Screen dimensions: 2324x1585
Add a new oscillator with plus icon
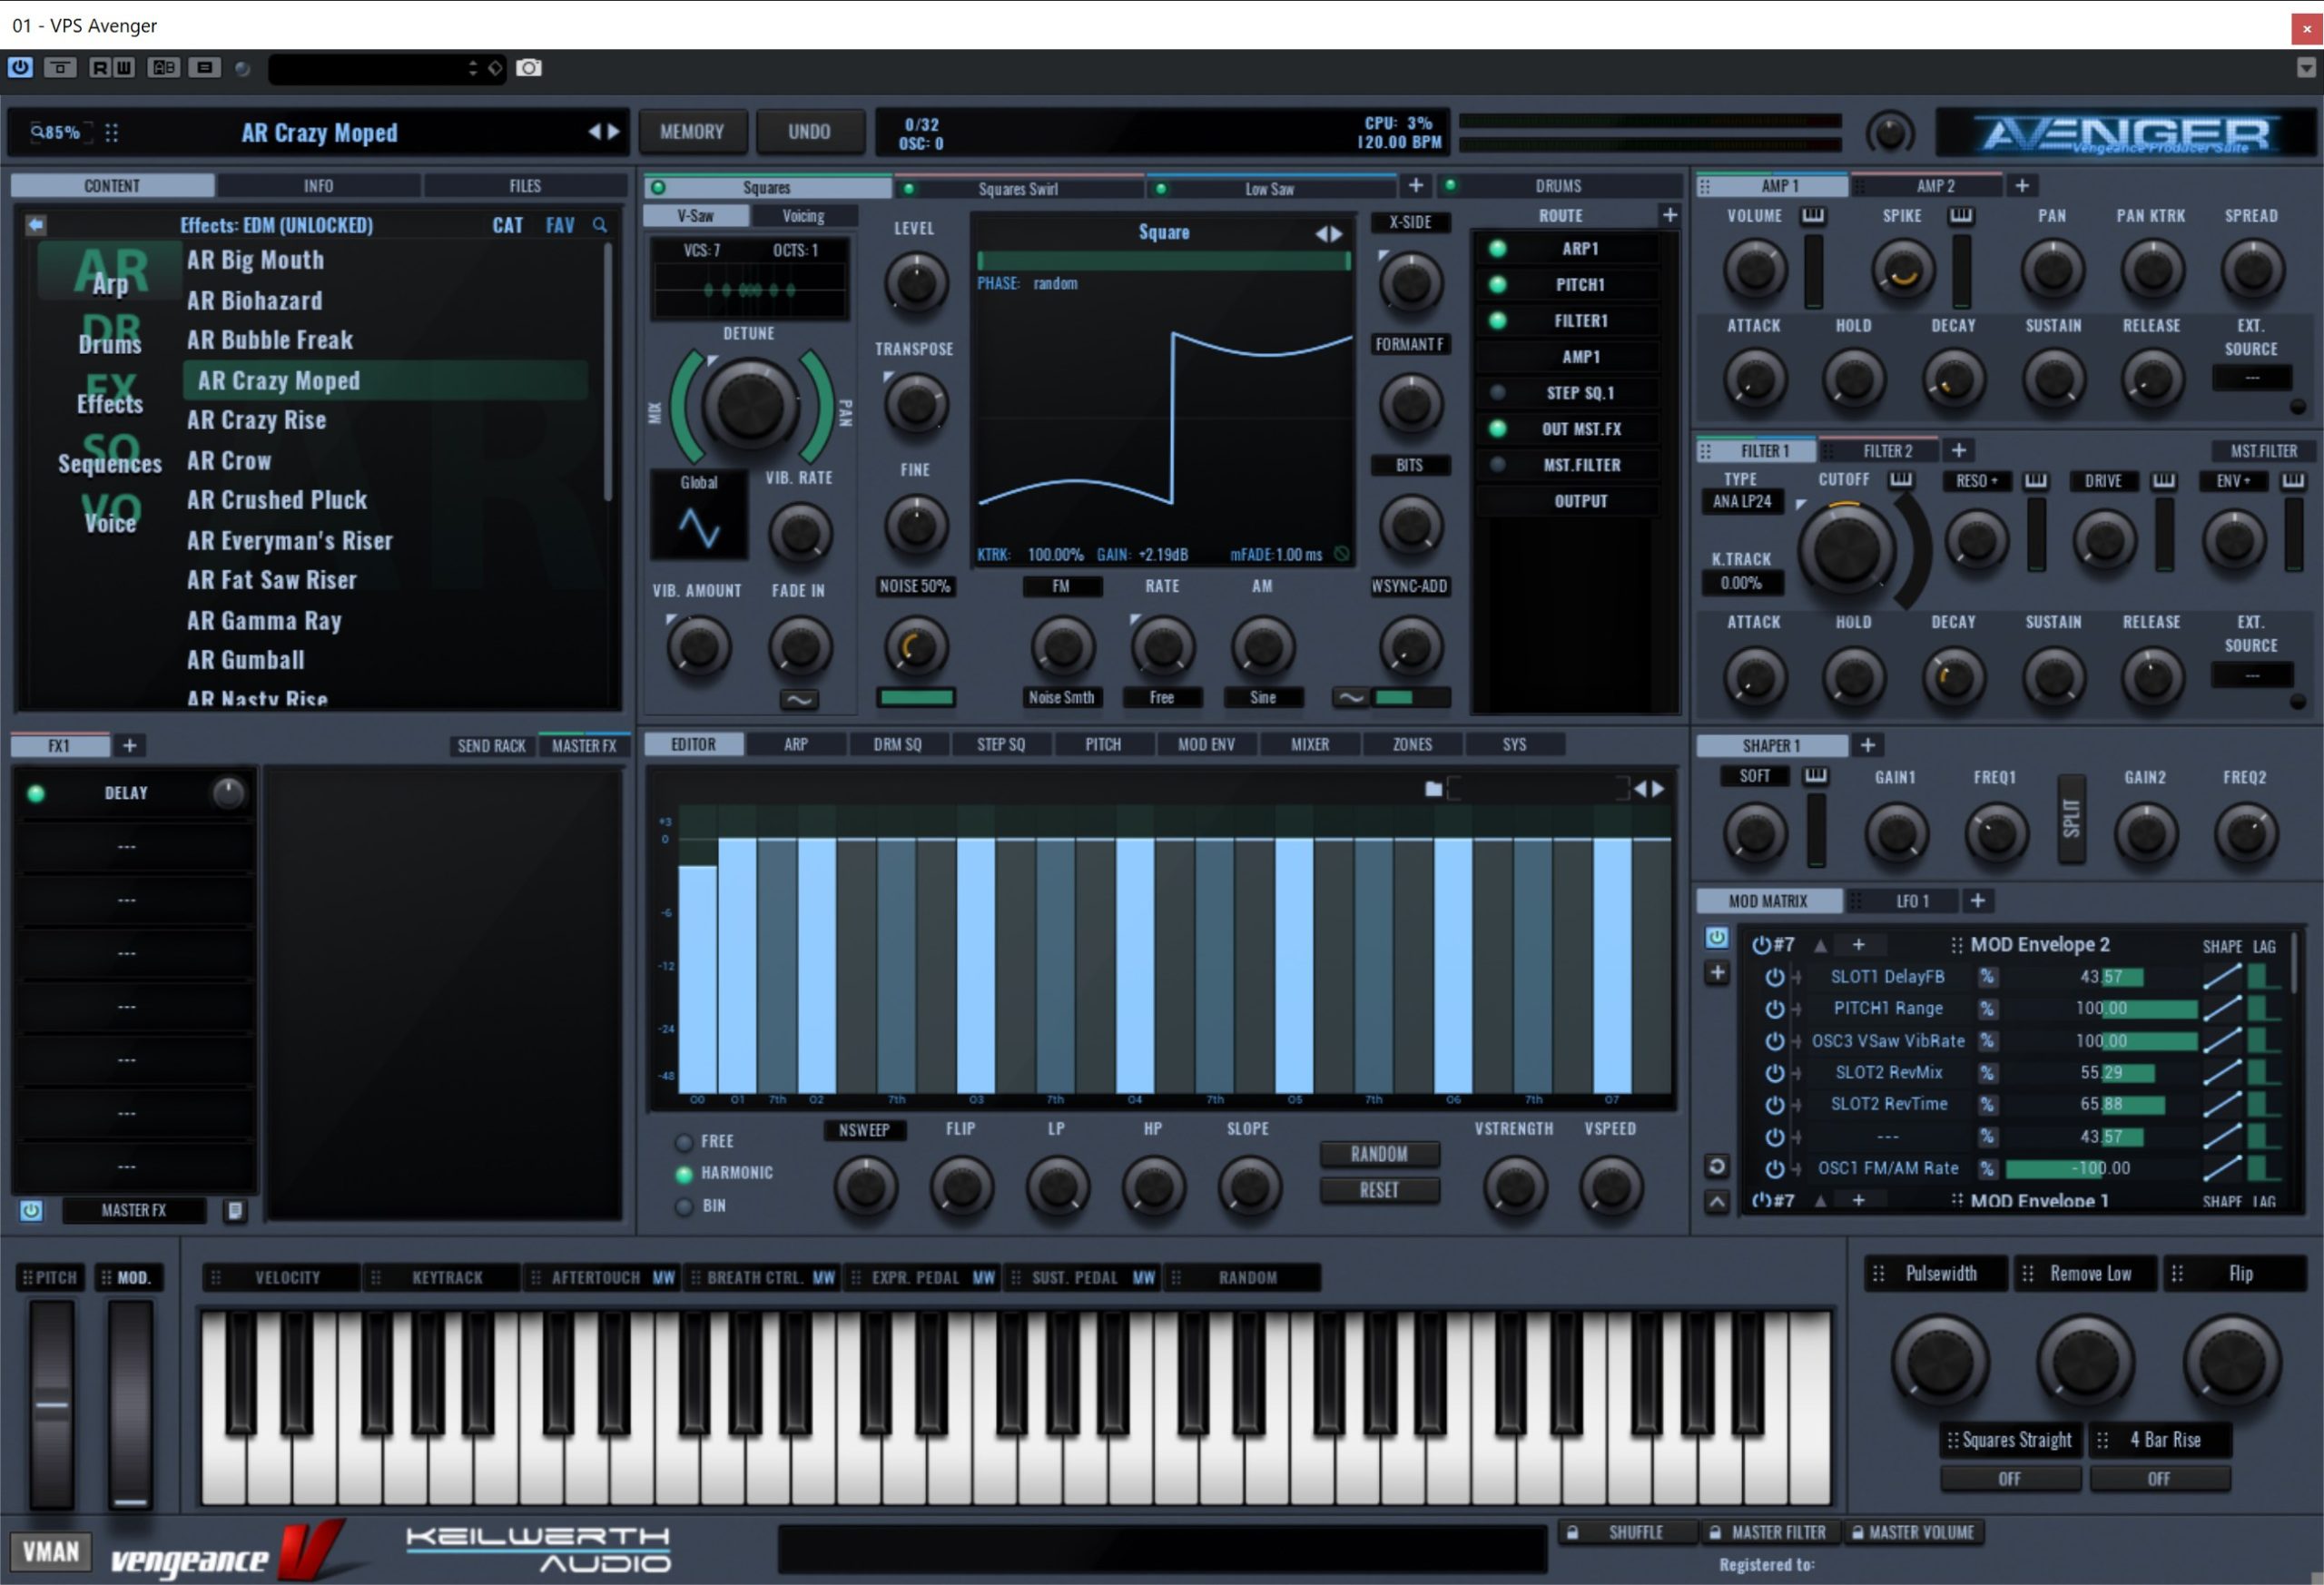tap(1415, 186)
